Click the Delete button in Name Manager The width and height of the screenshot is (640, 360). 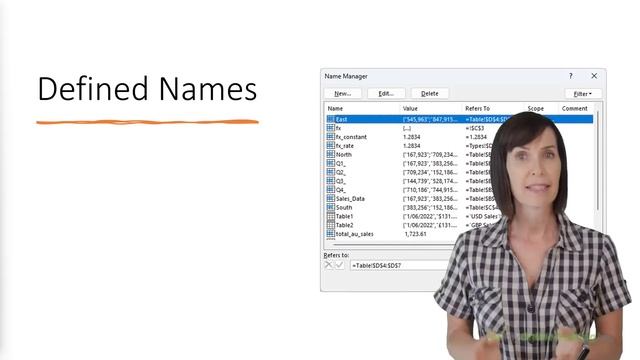point(430,93)
